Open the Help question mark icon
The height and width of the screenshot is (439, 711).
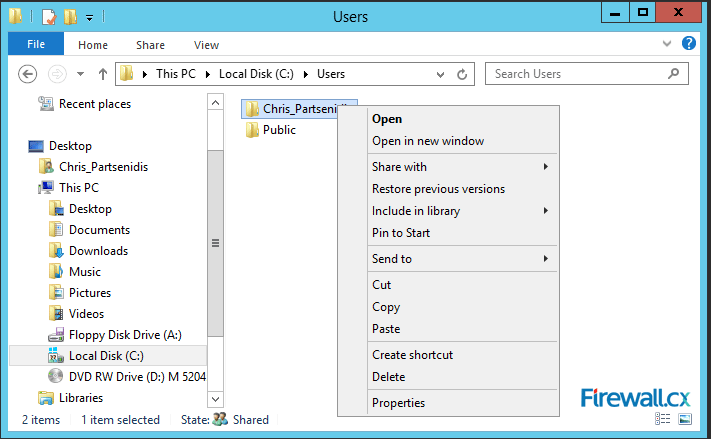[x=688, y=43]
